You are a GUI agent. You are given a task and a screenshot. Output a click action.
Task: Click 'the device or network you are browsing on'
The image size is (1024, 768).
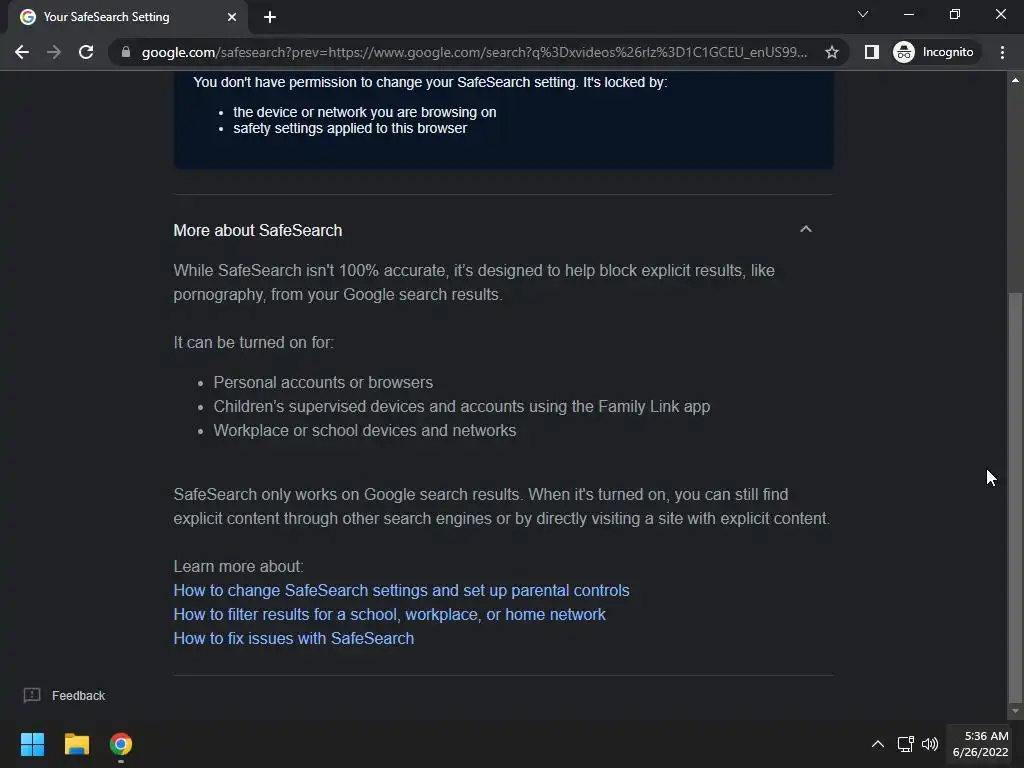[x=364, y=112]
